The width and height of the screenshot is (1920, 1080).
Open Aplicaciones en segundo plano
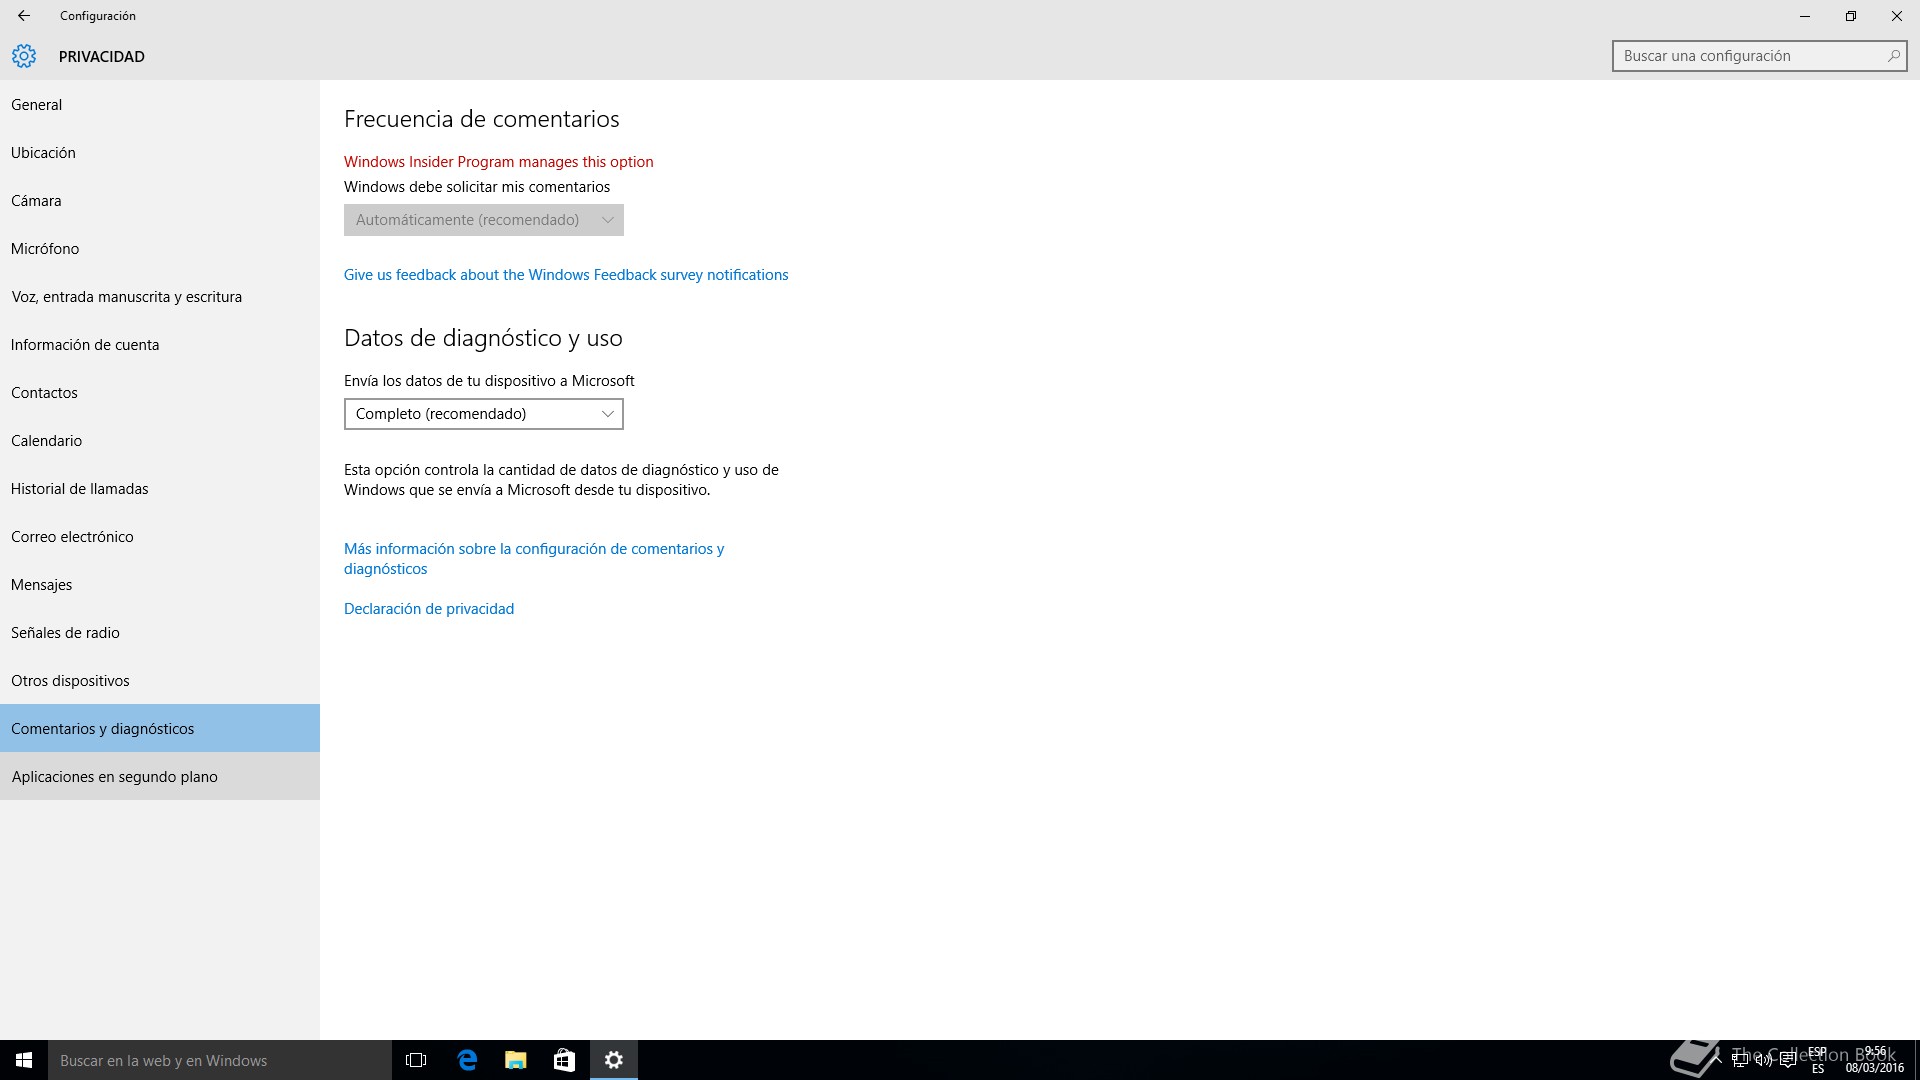coord(160,776)
